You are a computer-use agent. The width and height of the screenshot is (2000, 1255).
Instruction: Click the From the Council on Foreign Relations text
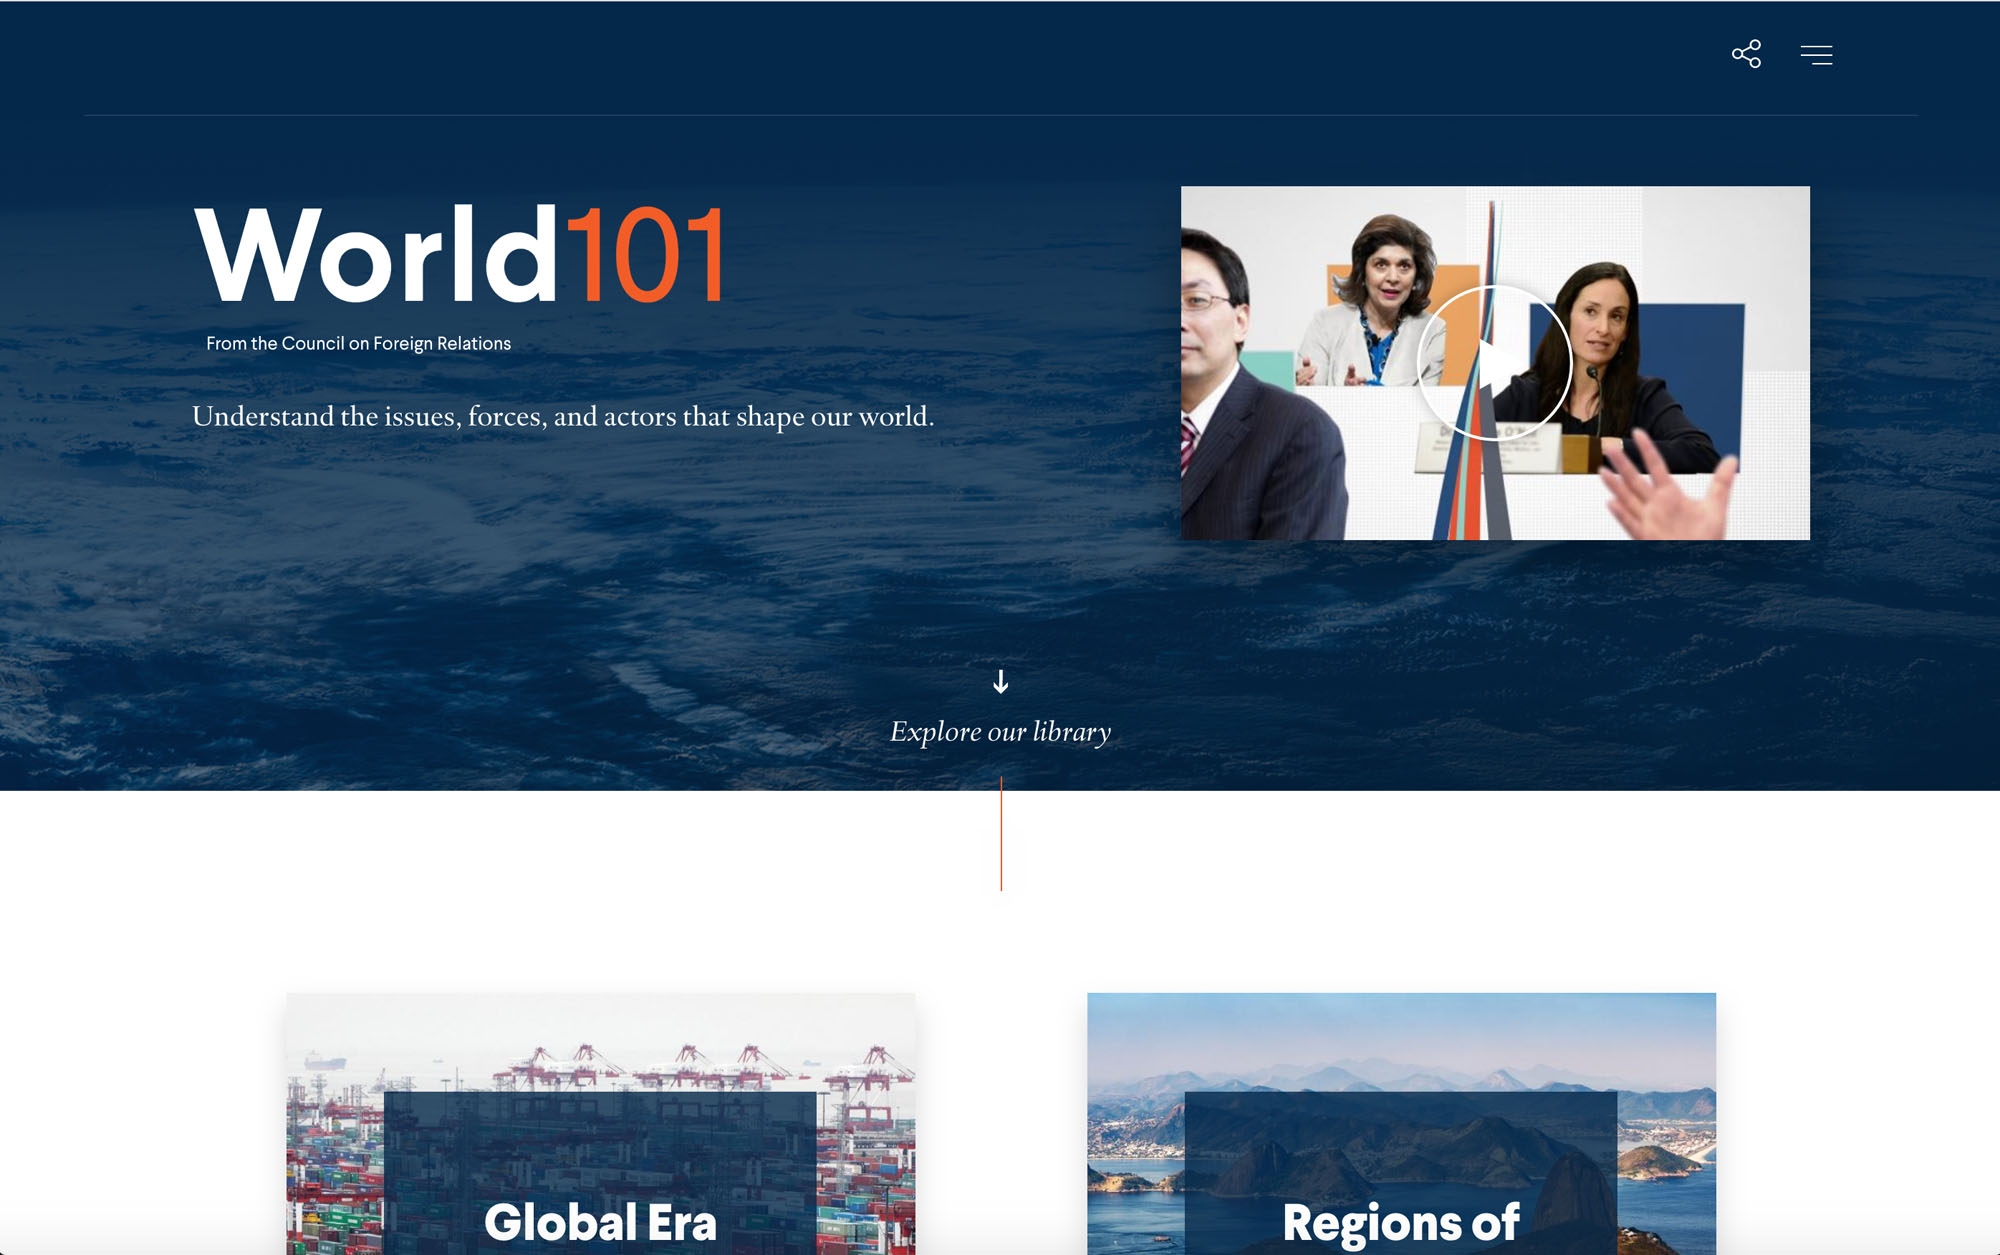358,344
